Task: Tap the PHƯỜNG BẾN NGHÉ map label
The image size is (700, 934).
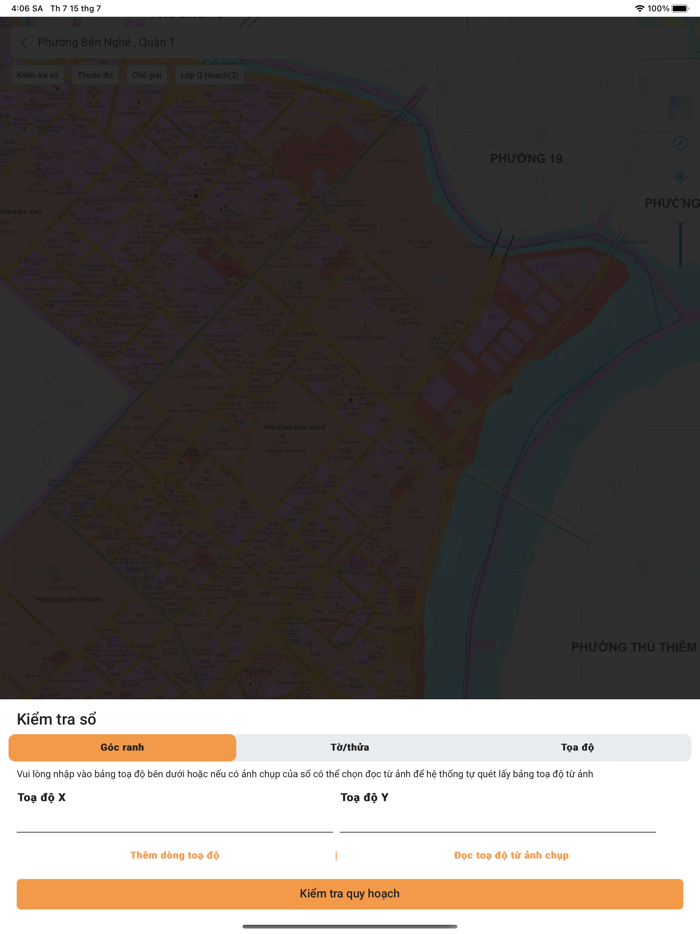Action: [295, 427]
